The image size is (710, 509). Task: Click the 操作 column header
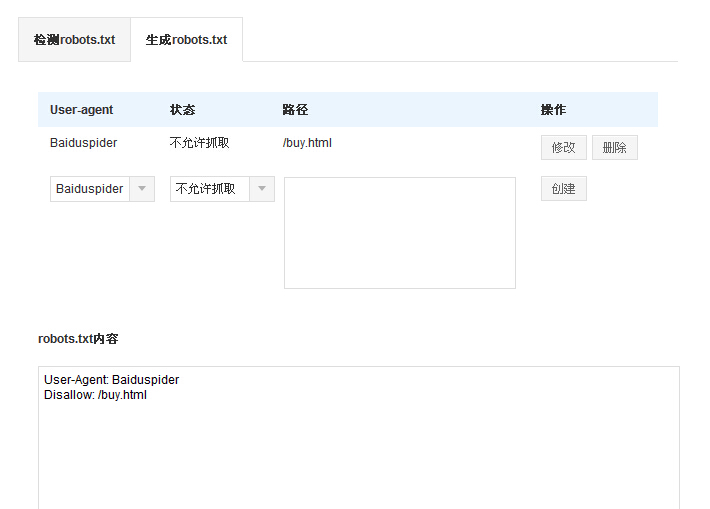point(553,110)
